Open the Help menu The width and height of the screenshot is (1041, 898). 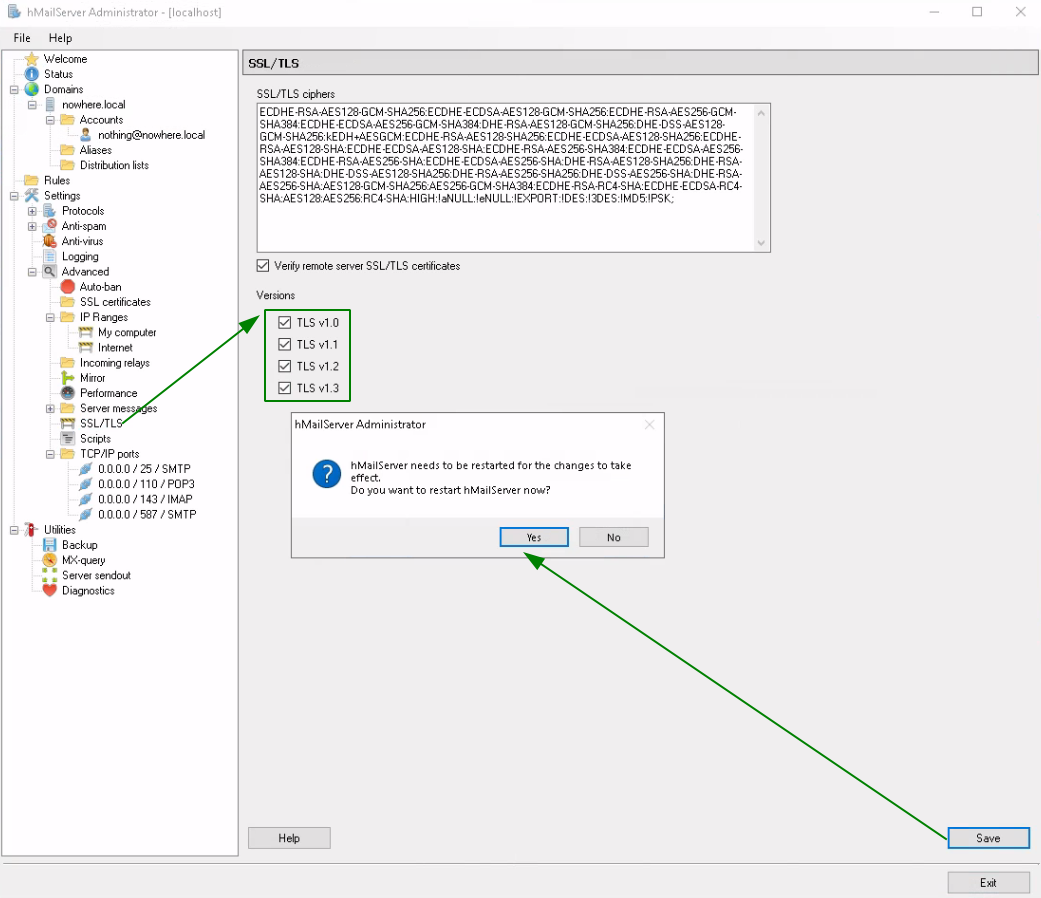point(60,38)
